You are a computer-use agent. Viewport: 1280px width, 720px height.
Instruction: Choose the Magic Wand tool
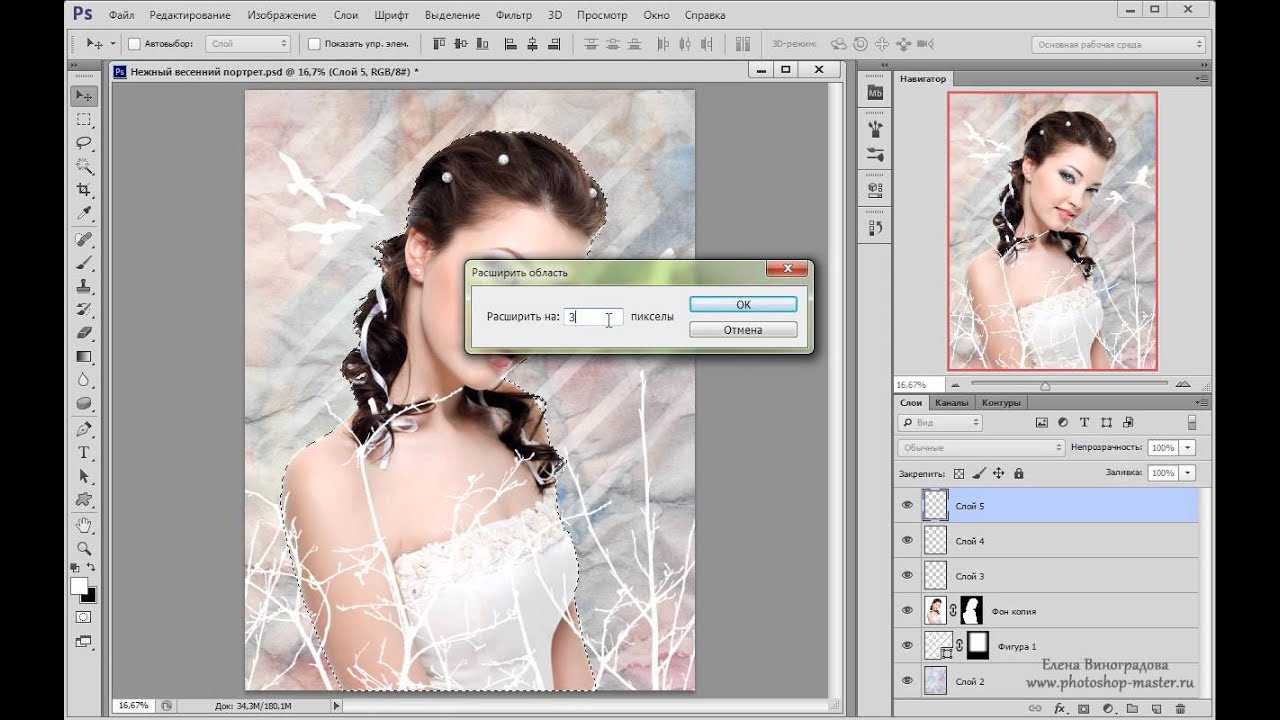tap(84, 166)
